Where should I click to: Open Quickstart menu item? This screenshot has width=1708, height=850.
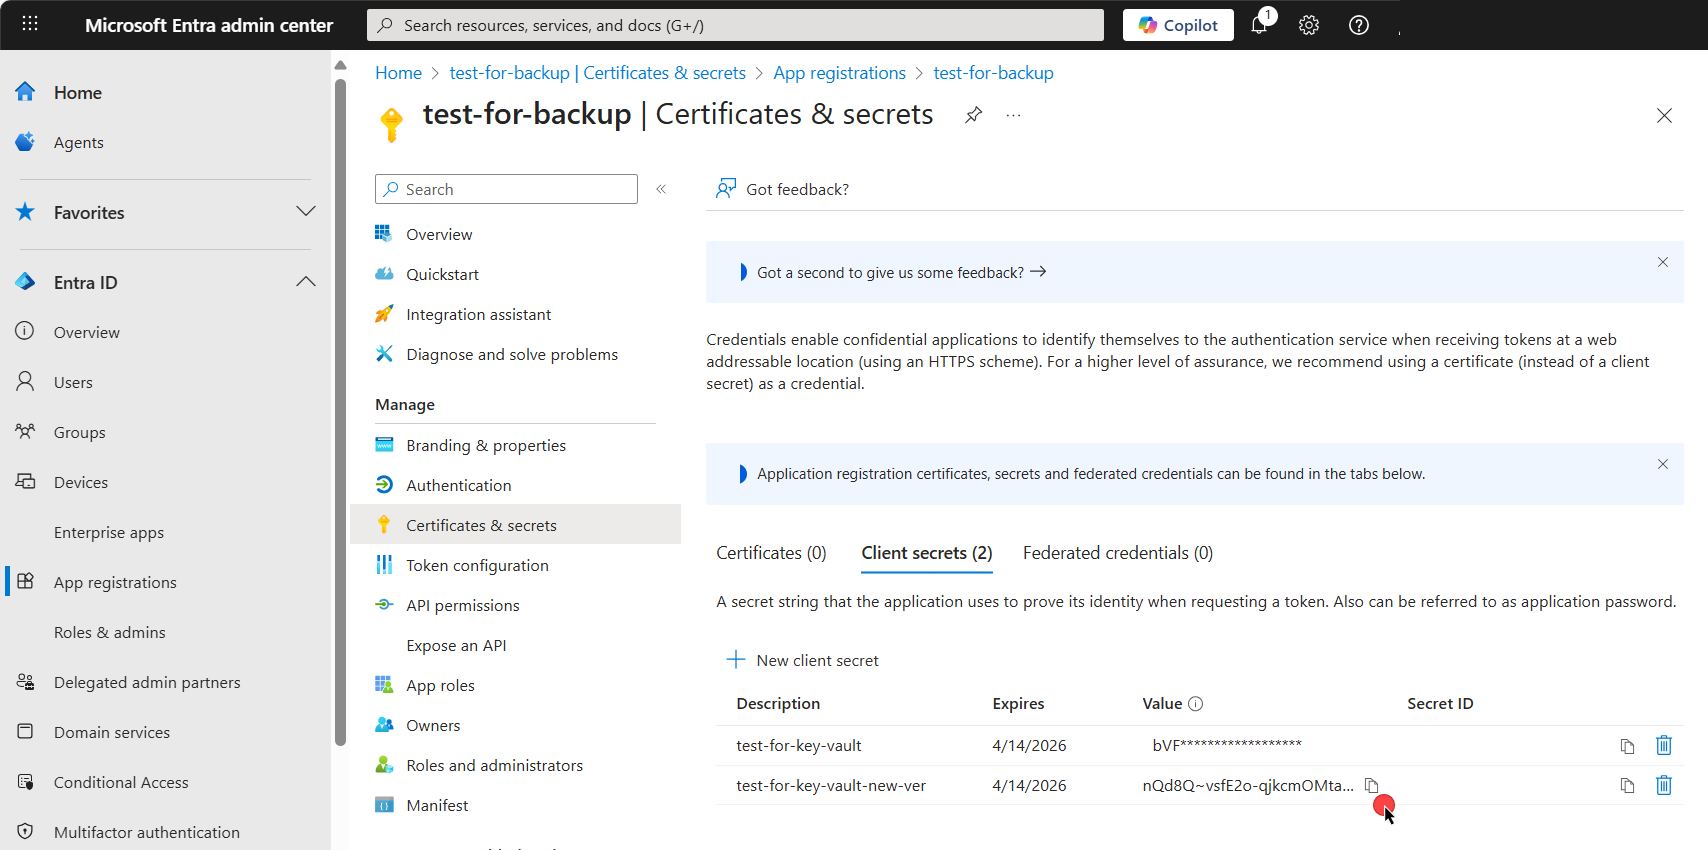pyautogui.click(x=442, y=274)
